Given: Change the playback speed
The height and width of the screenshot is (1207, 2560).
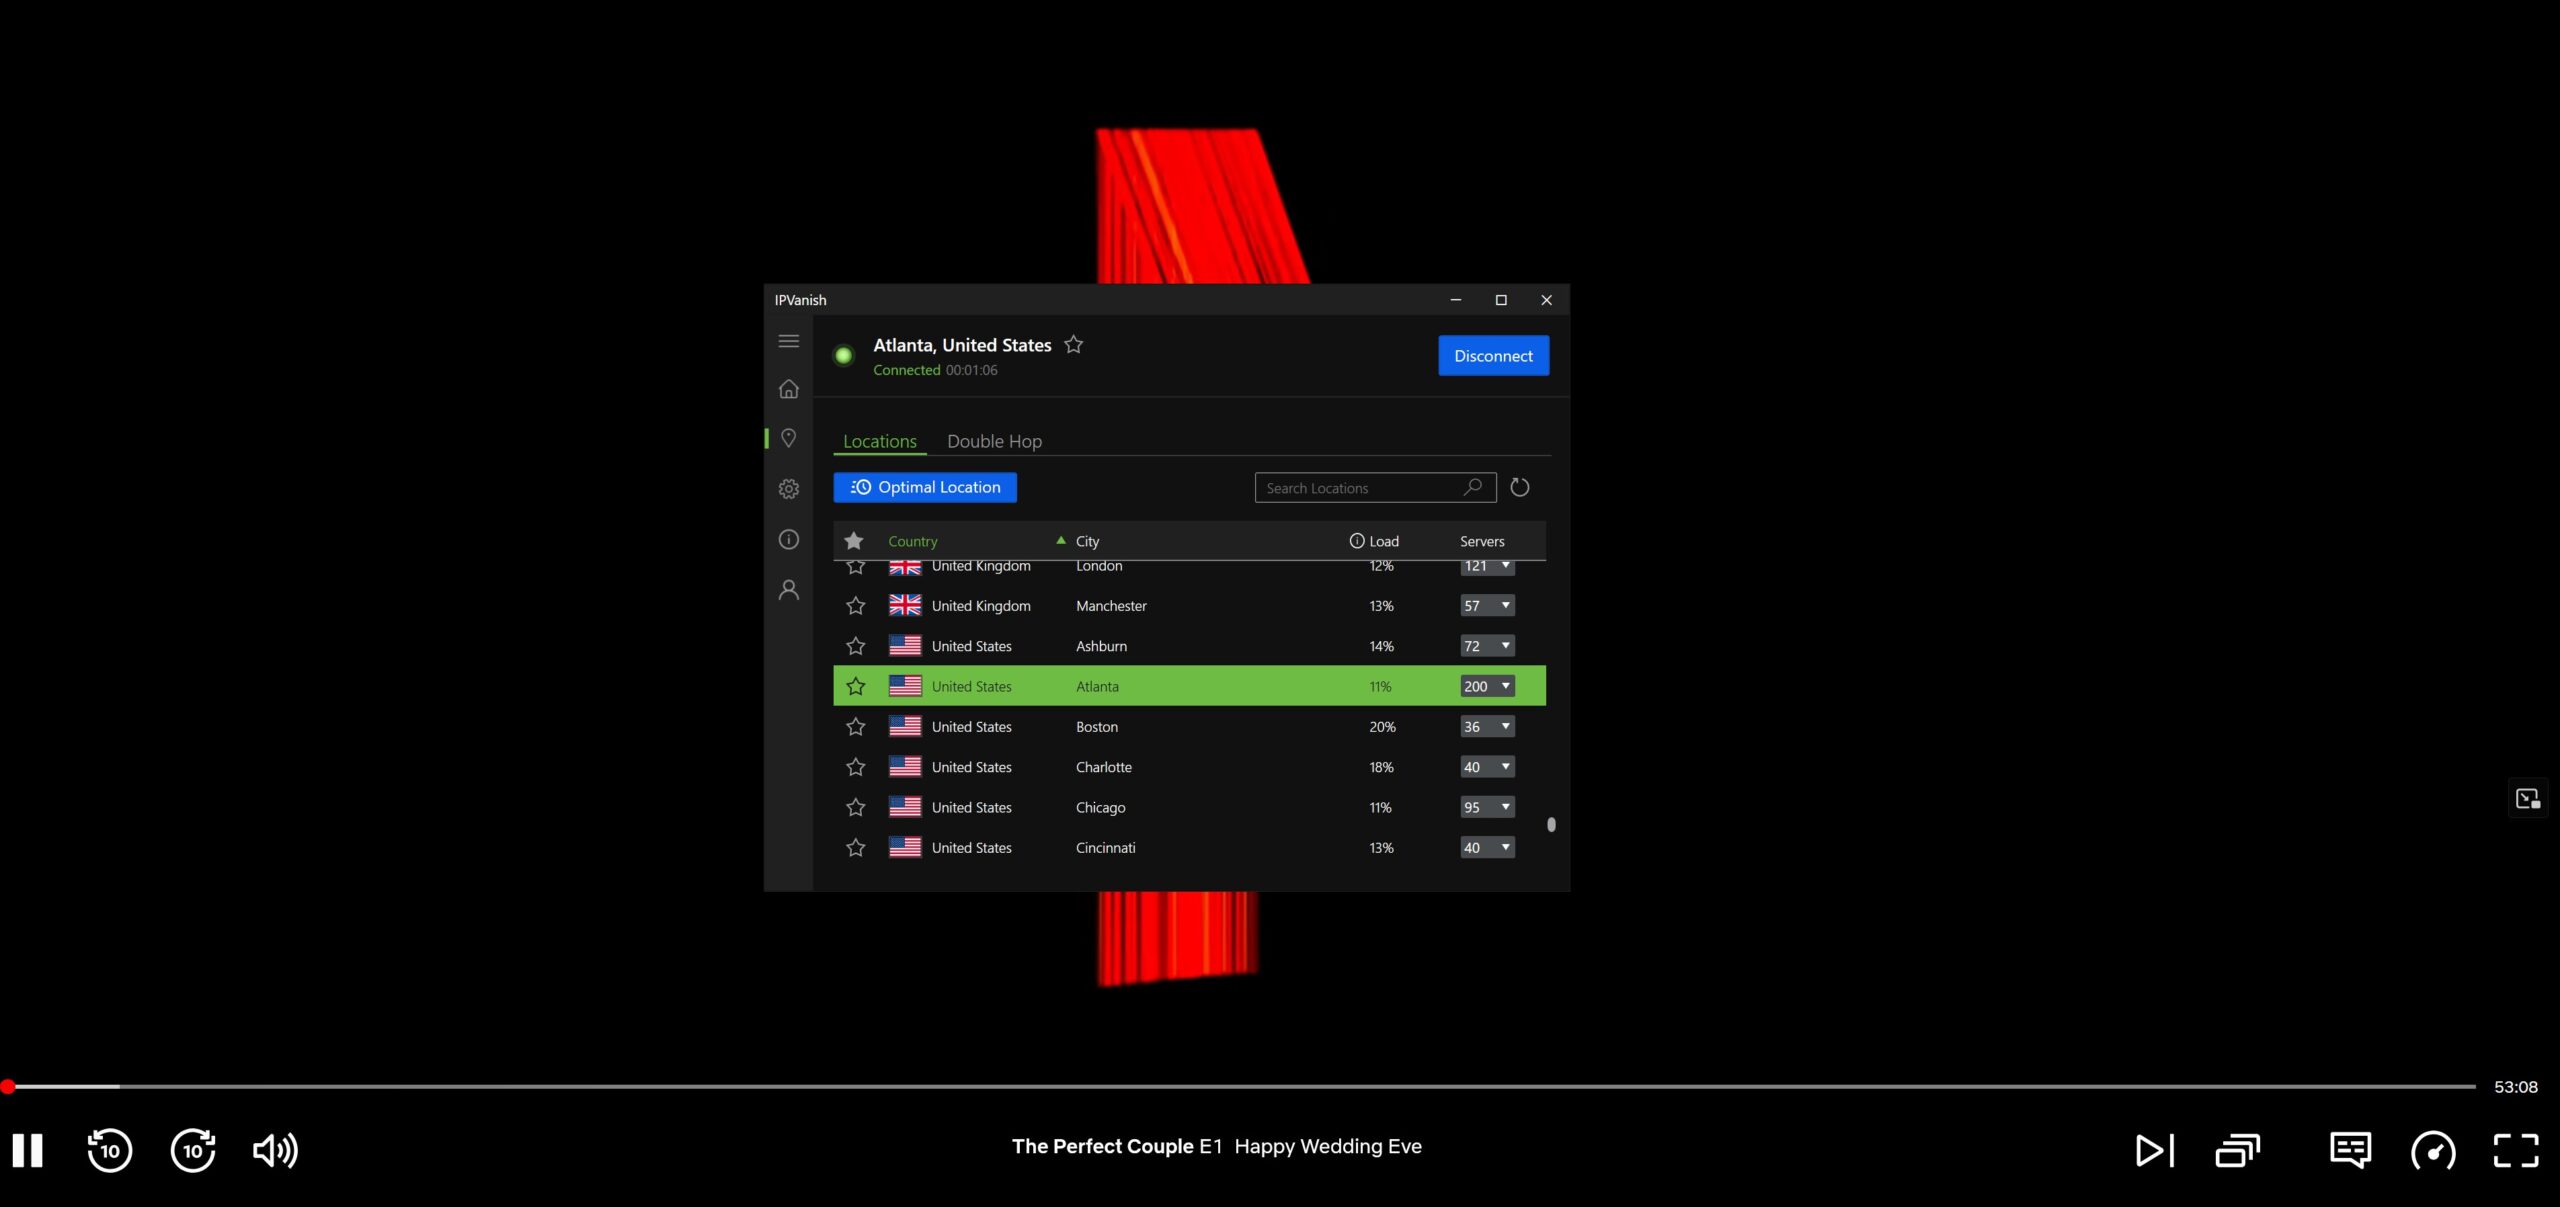Looking at the screenshot, I should pyautogui.click(x=2433, y=1150).
